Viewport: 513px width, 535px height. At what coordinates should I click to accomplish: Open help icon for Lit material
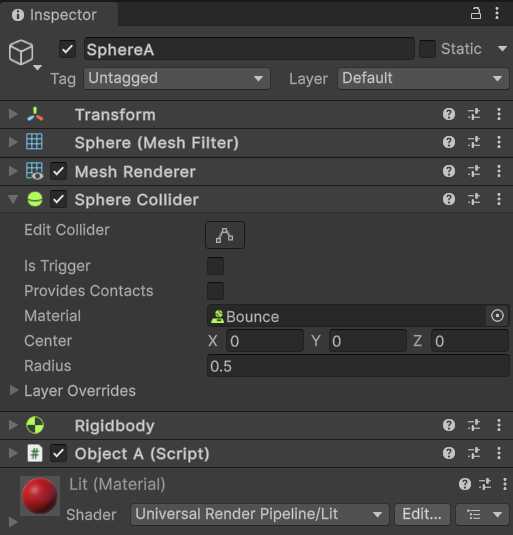465,484
